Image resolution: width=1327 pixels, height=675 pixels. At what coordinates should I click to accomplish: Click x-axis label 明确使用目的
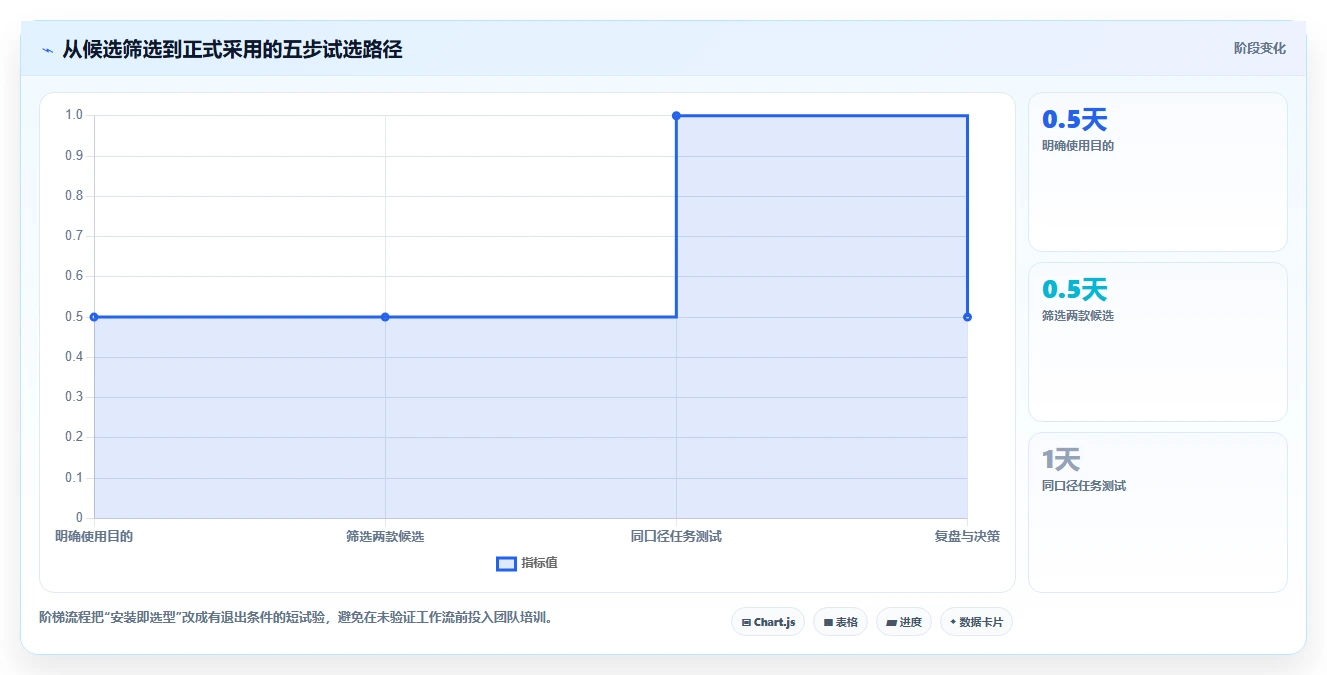click(x=94, y=536)
